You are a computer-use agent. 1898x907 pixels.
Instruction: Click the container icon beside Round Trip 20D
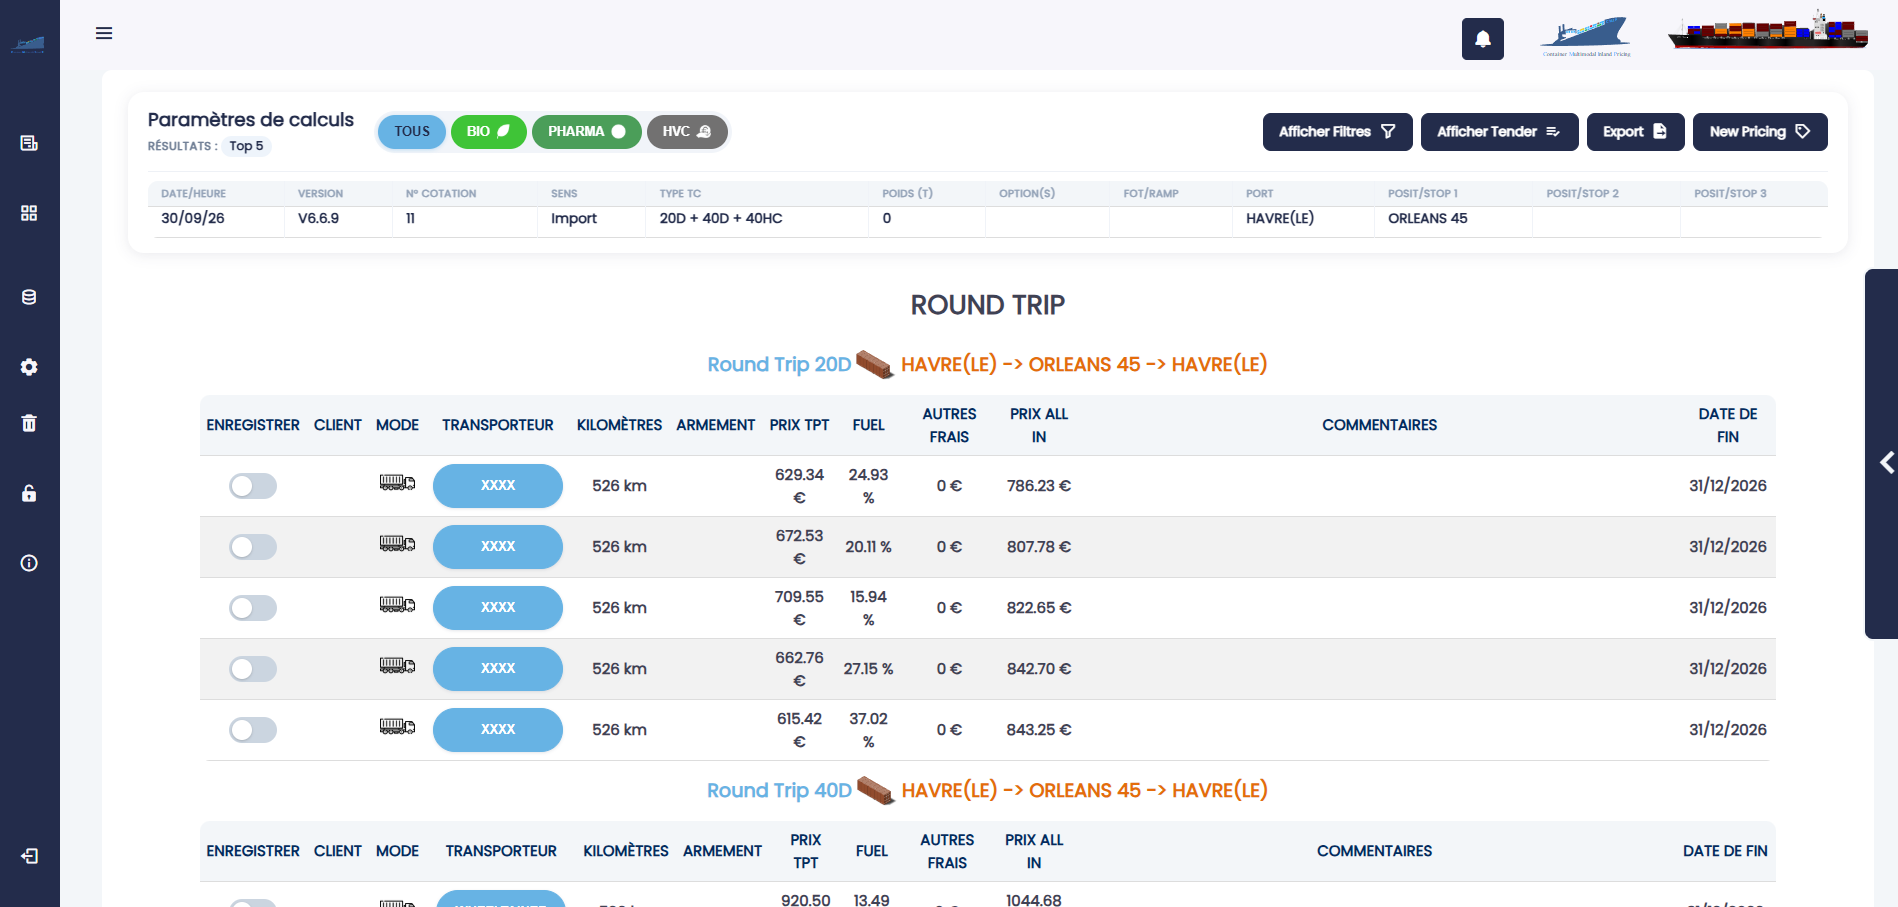pos(875,364)
